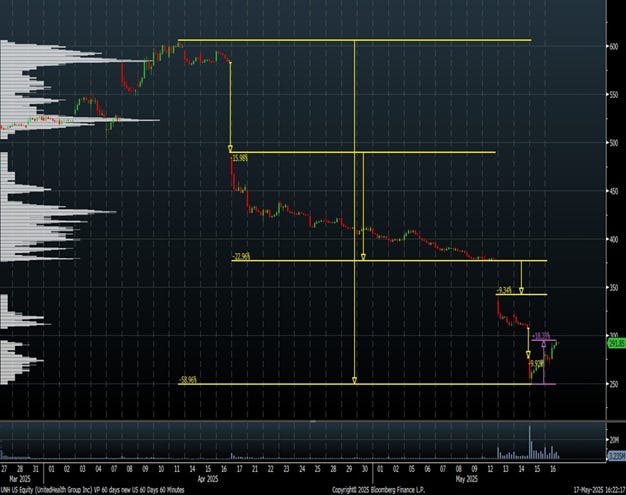Viewport: 626px width, 495px height.
Task: Click the April 11 date label
Action: (176, 469)
